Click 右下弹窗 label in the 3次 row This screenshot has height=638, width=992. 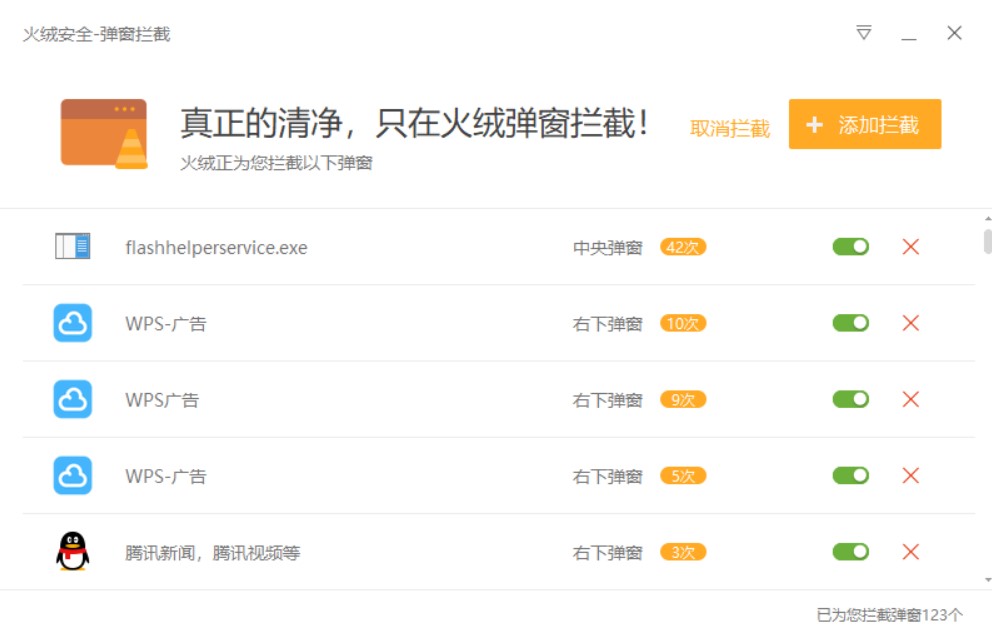607,553
